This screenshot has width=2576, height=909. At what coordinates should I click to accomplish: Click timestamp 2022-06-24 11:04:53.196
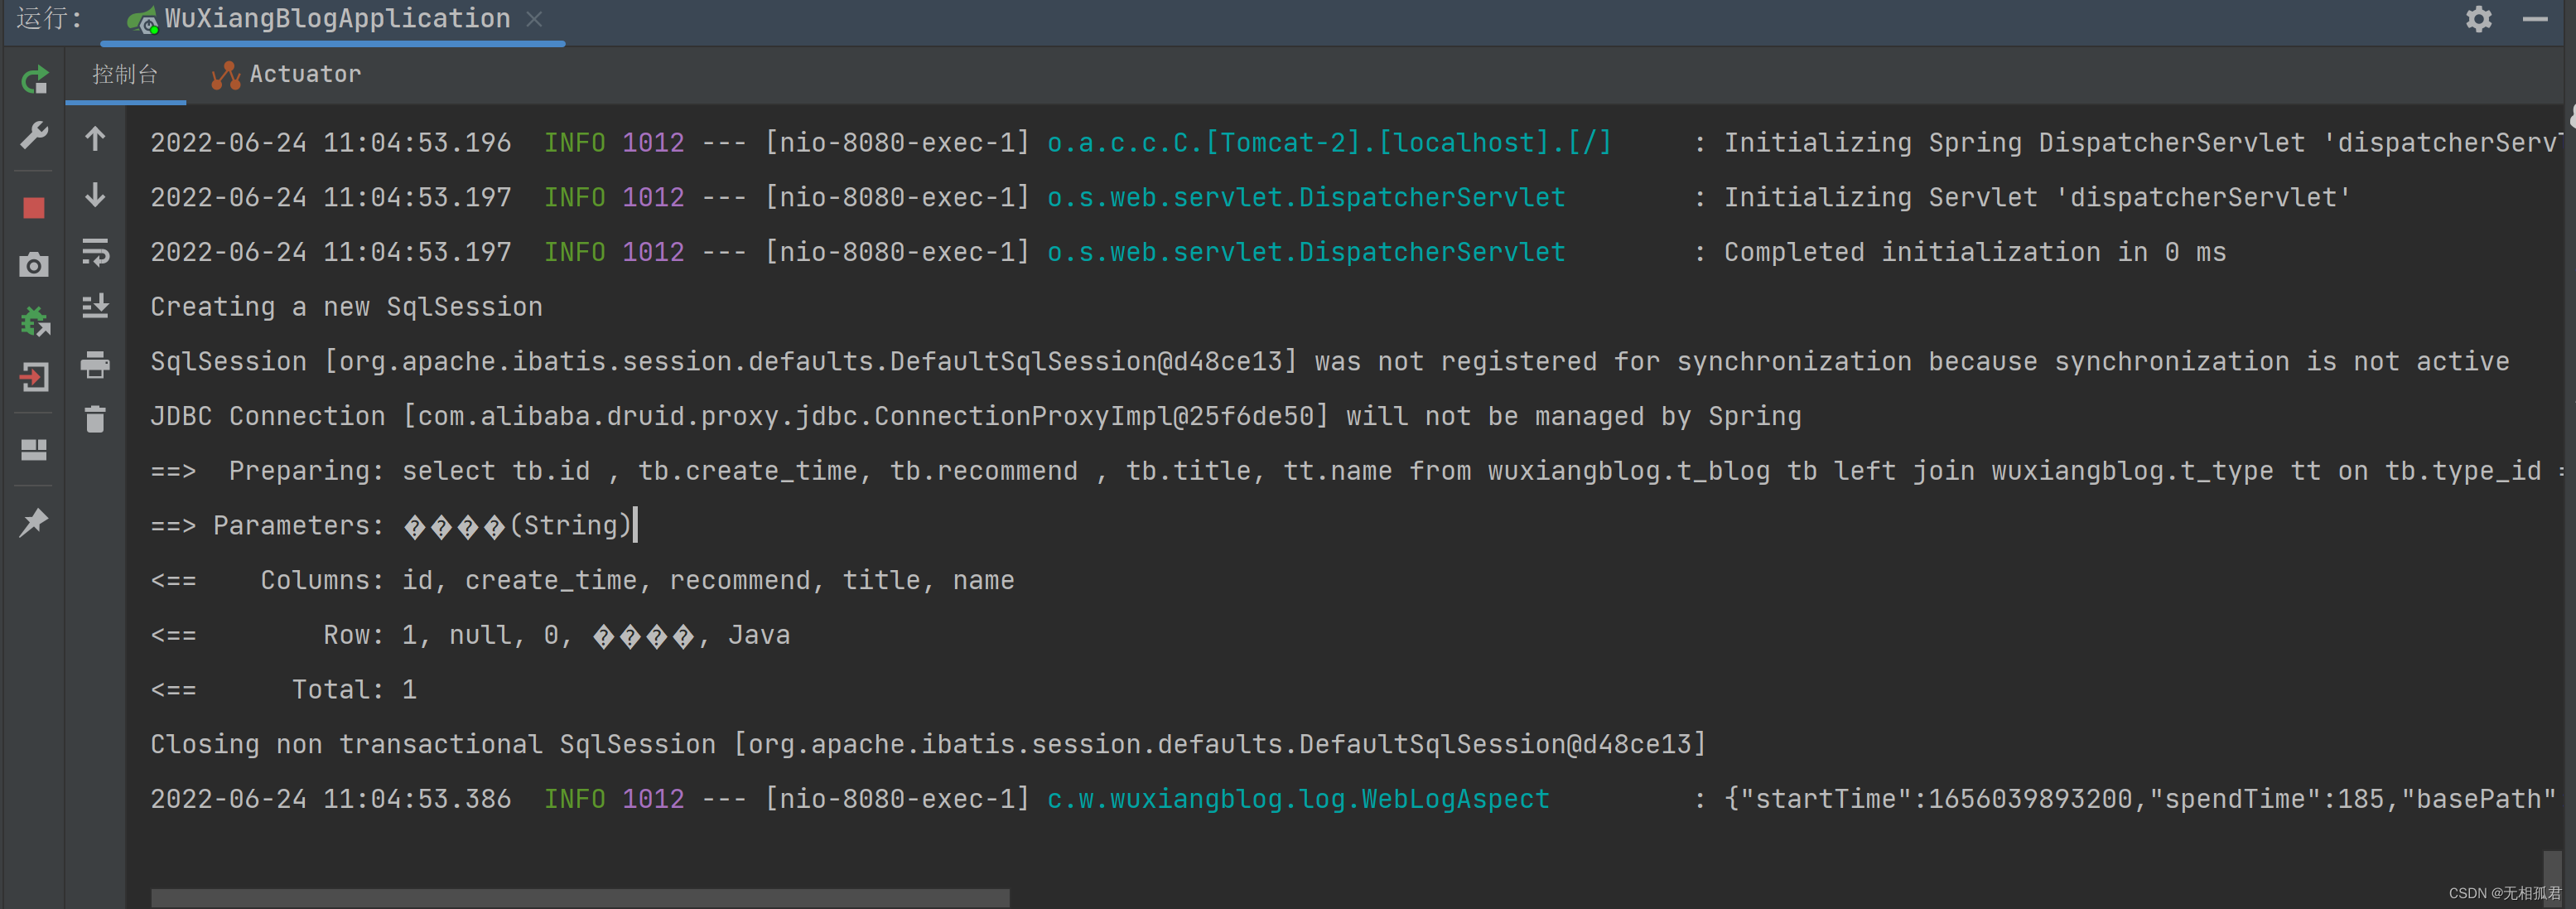coord(330,143)
